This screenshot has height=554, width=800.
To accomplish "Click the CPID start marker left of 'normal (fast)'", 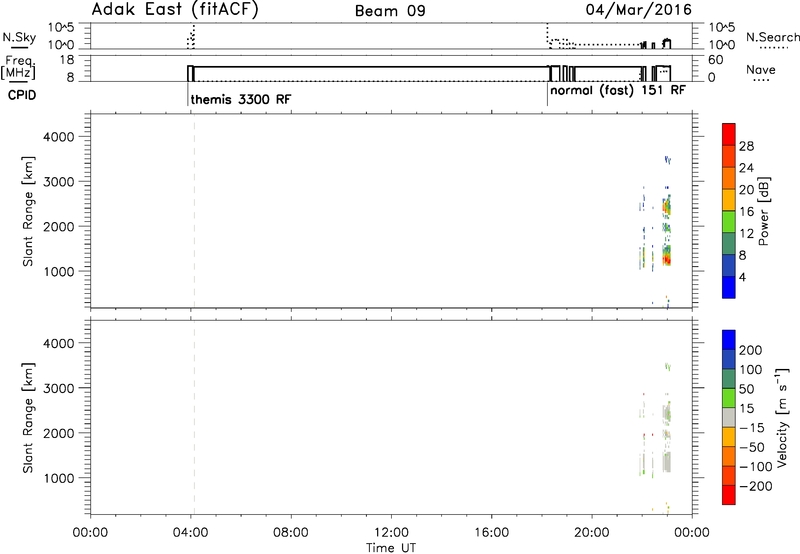I will (547, 93).
